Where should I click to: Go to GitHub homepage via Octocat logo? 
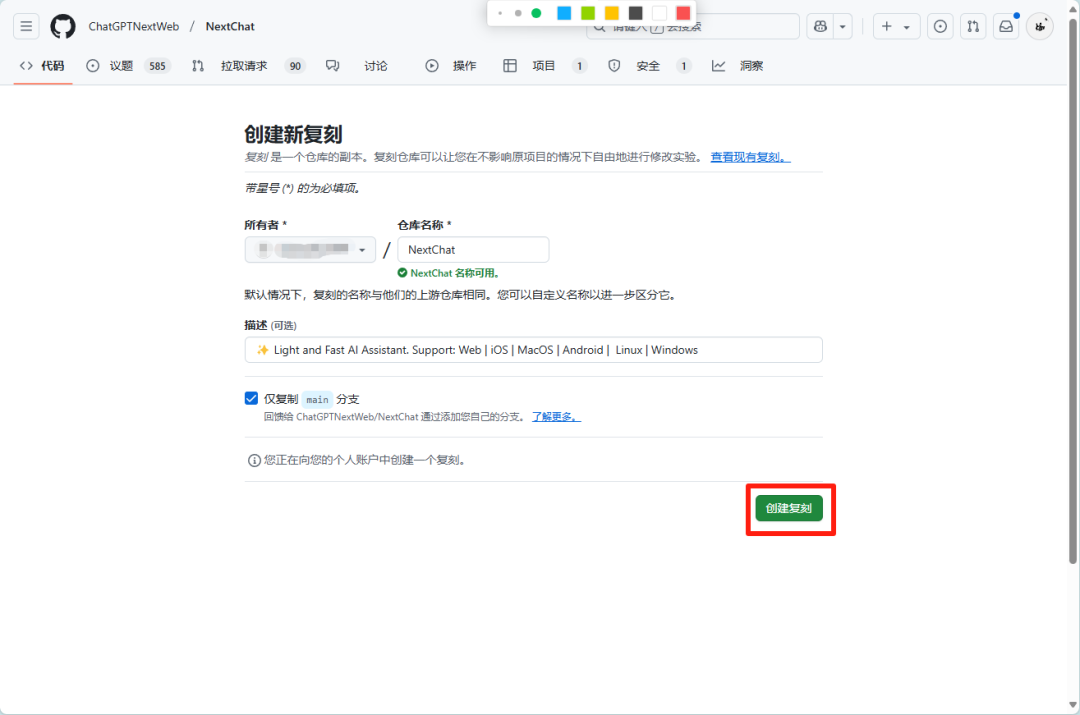pyautogui.click(x=63, y=26)
